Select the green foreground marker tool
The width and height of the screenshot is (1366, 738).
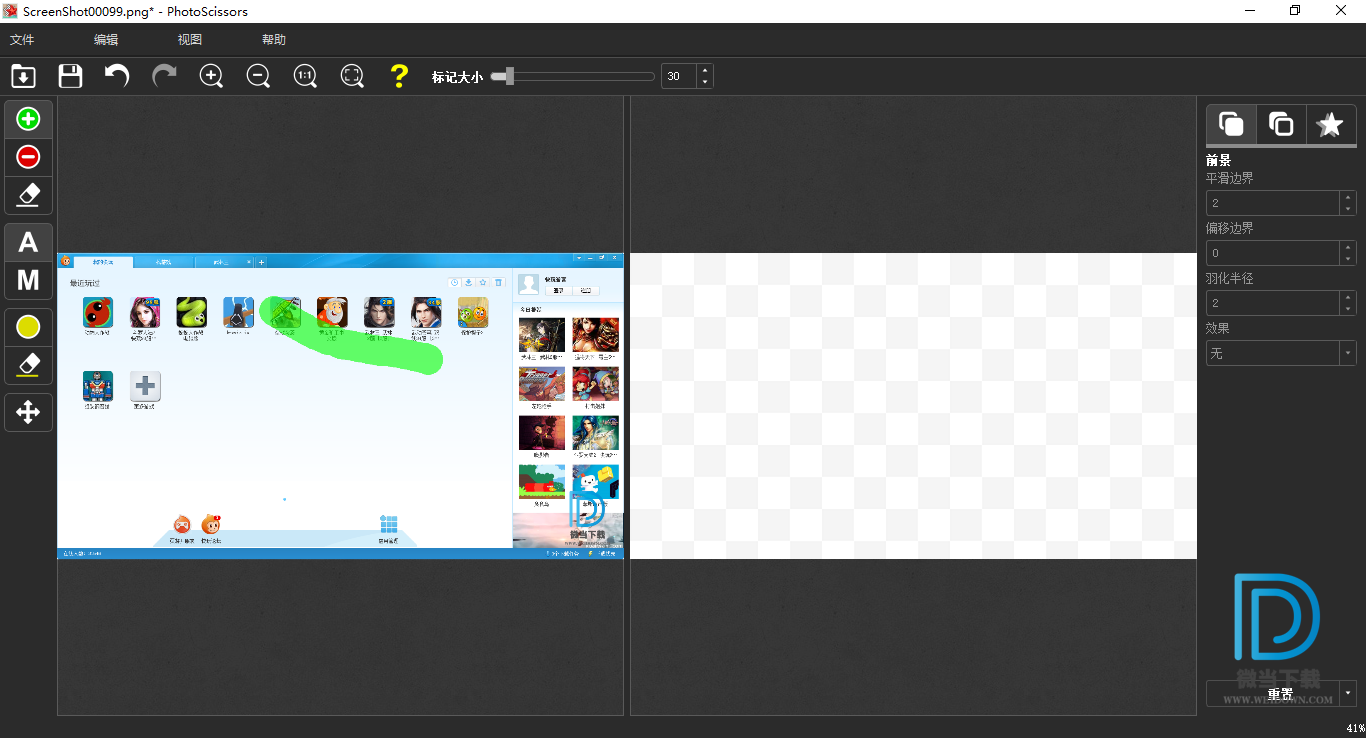(28, 119)
